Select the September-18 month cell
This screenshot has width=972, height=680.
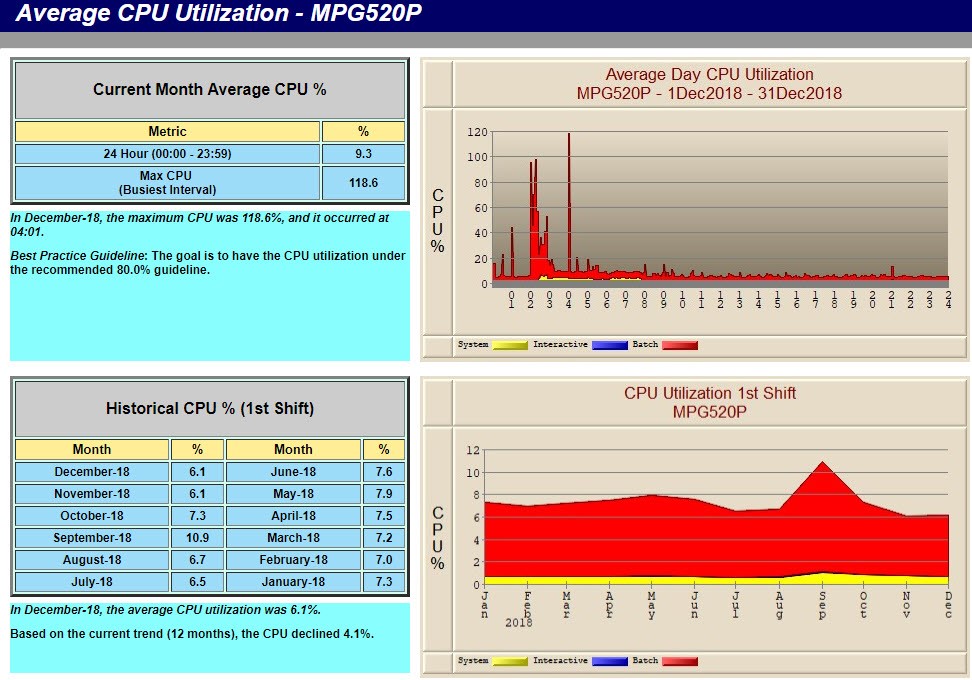point(92,538)
